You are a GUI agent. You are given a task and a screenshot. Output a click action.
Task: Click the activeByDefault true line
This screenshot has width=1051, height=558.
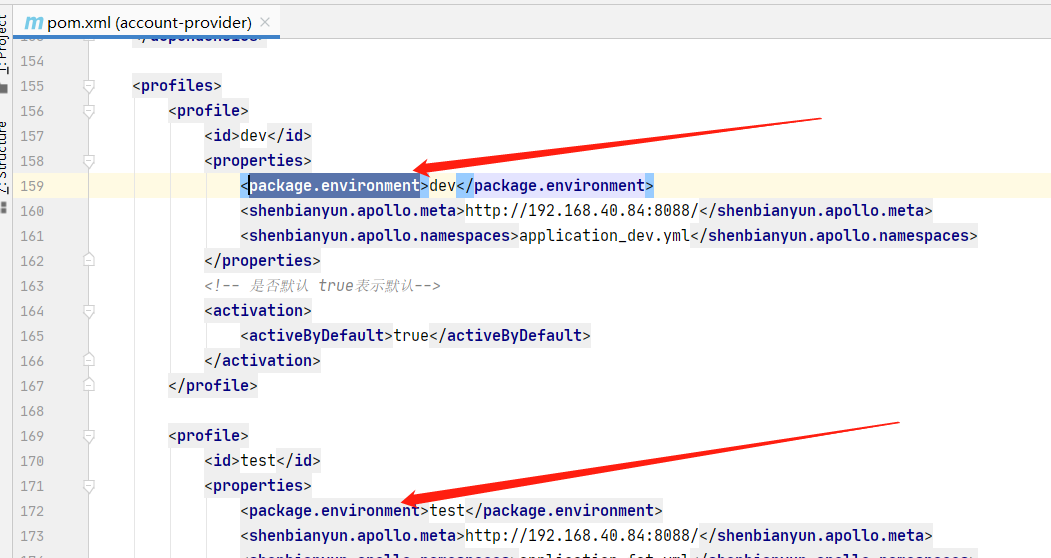[416, 335]
